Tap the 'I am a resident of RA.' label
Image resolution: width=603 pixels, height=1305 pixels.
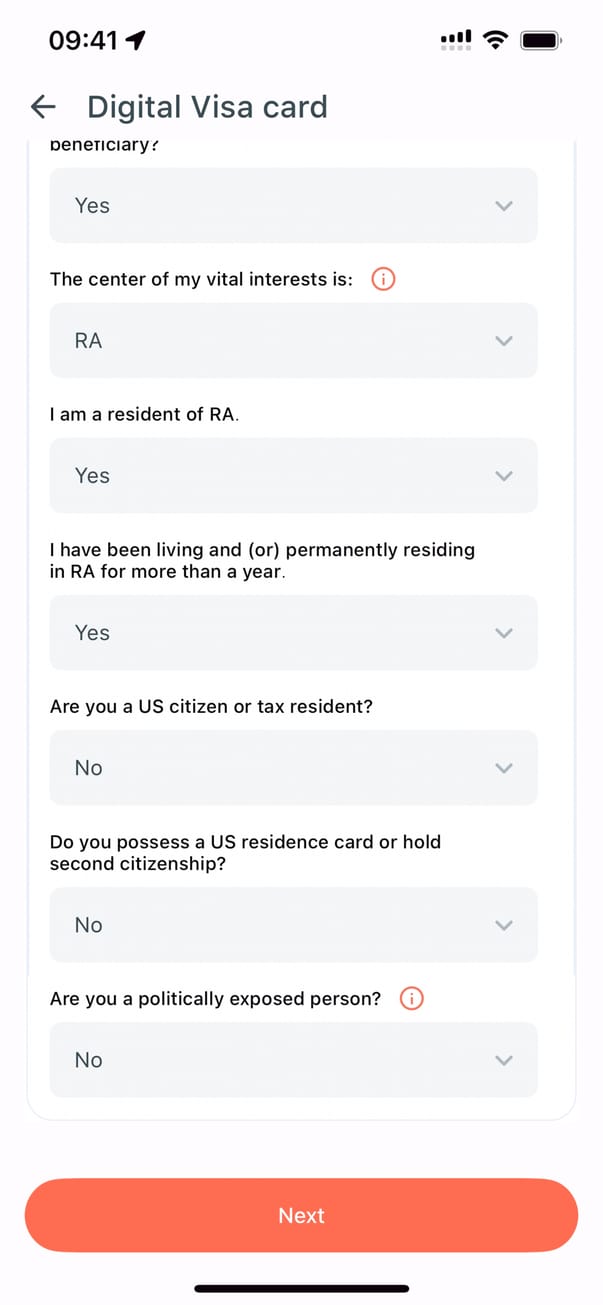[x=144, y=414]
